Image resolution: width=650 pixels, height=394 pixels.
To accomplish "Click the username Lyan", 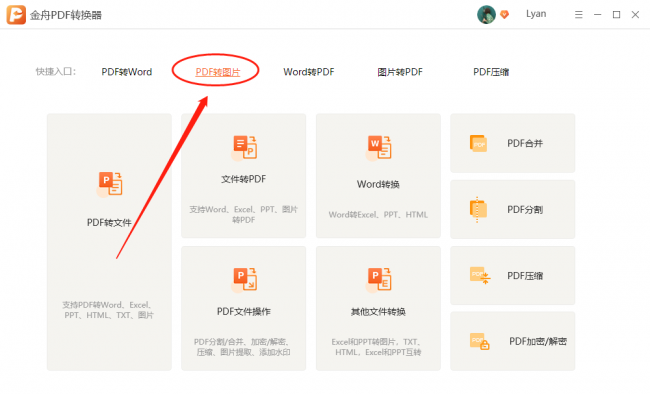I will click(536, 14).
